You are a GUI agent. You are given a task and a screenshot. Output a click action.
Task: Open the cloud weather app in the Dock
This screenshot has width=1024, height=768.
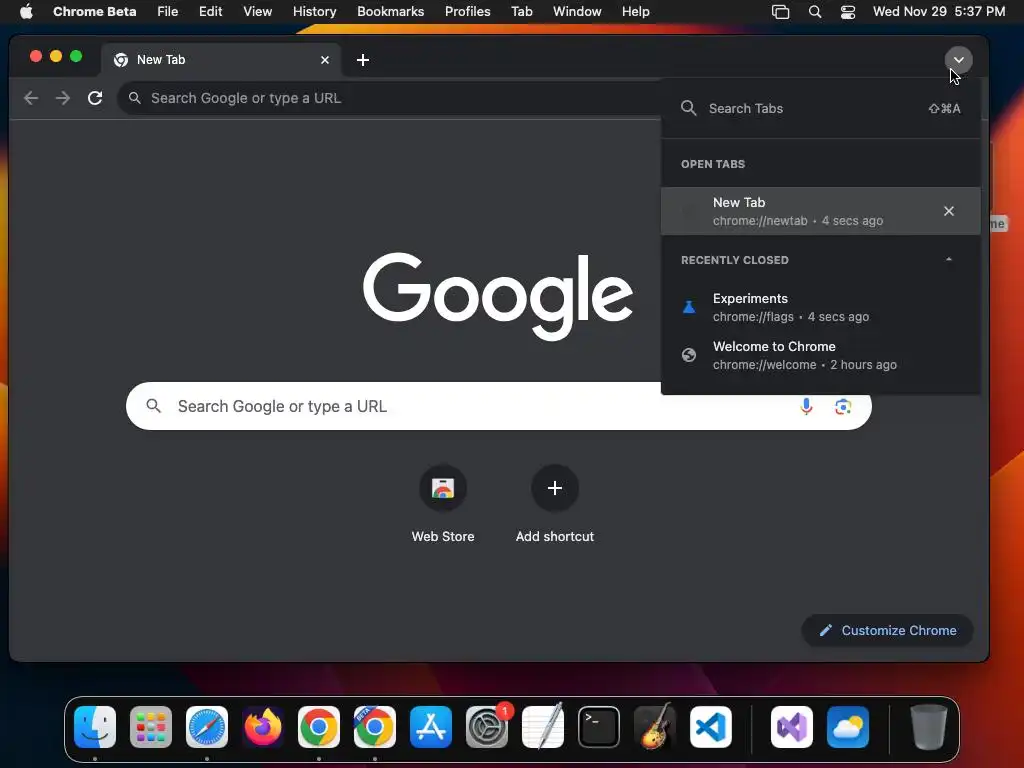pos(848,727)
